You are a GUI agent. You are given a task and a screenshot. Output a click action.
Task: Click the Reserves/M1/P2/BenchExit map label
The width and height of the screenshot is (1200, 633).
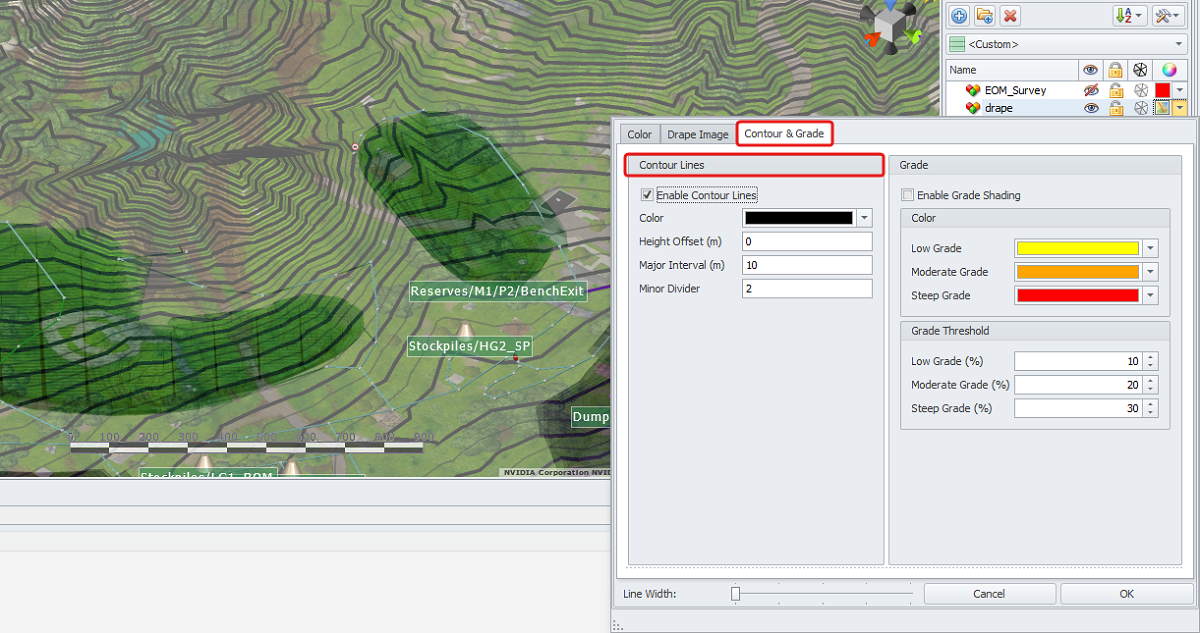point(497,292)
